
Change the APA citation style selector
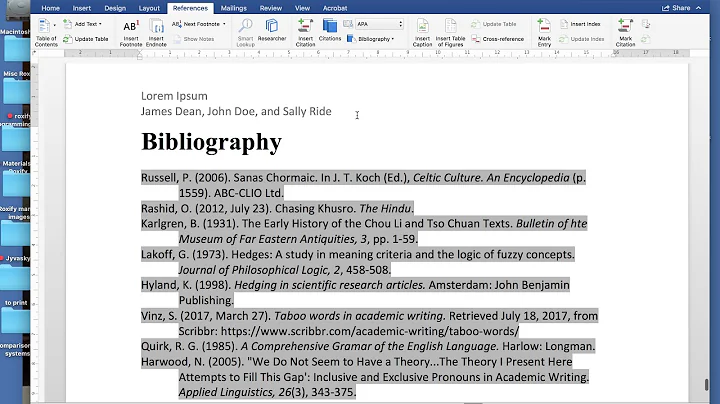(380, 24)
